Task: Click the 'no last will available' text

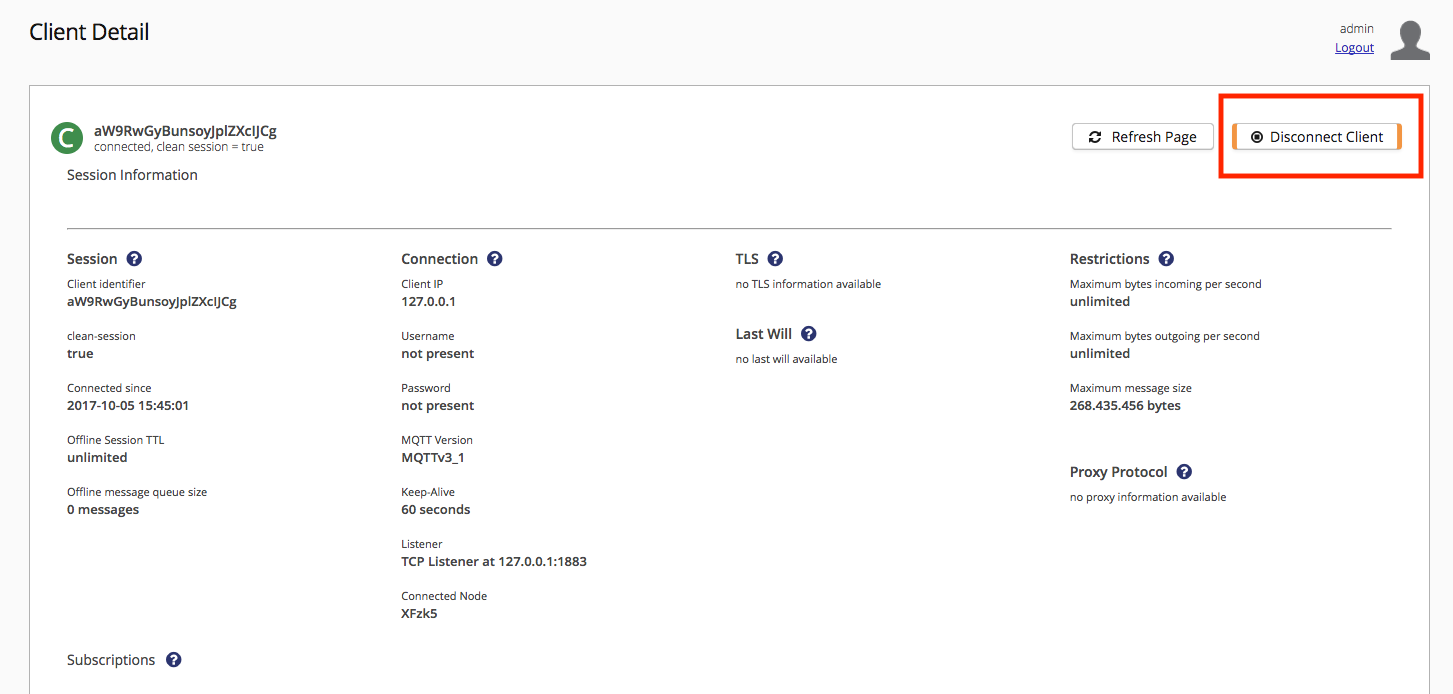Action: 786,359
